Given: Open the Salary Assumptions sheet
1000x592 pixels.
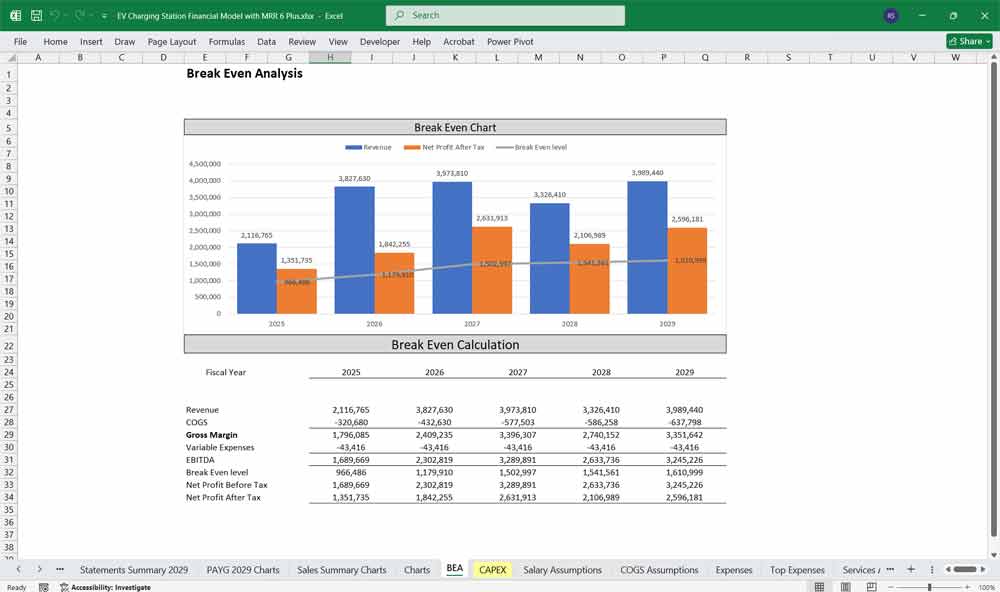Looking at the screenshot, I should pyautogui.click(x=562, y=569).
